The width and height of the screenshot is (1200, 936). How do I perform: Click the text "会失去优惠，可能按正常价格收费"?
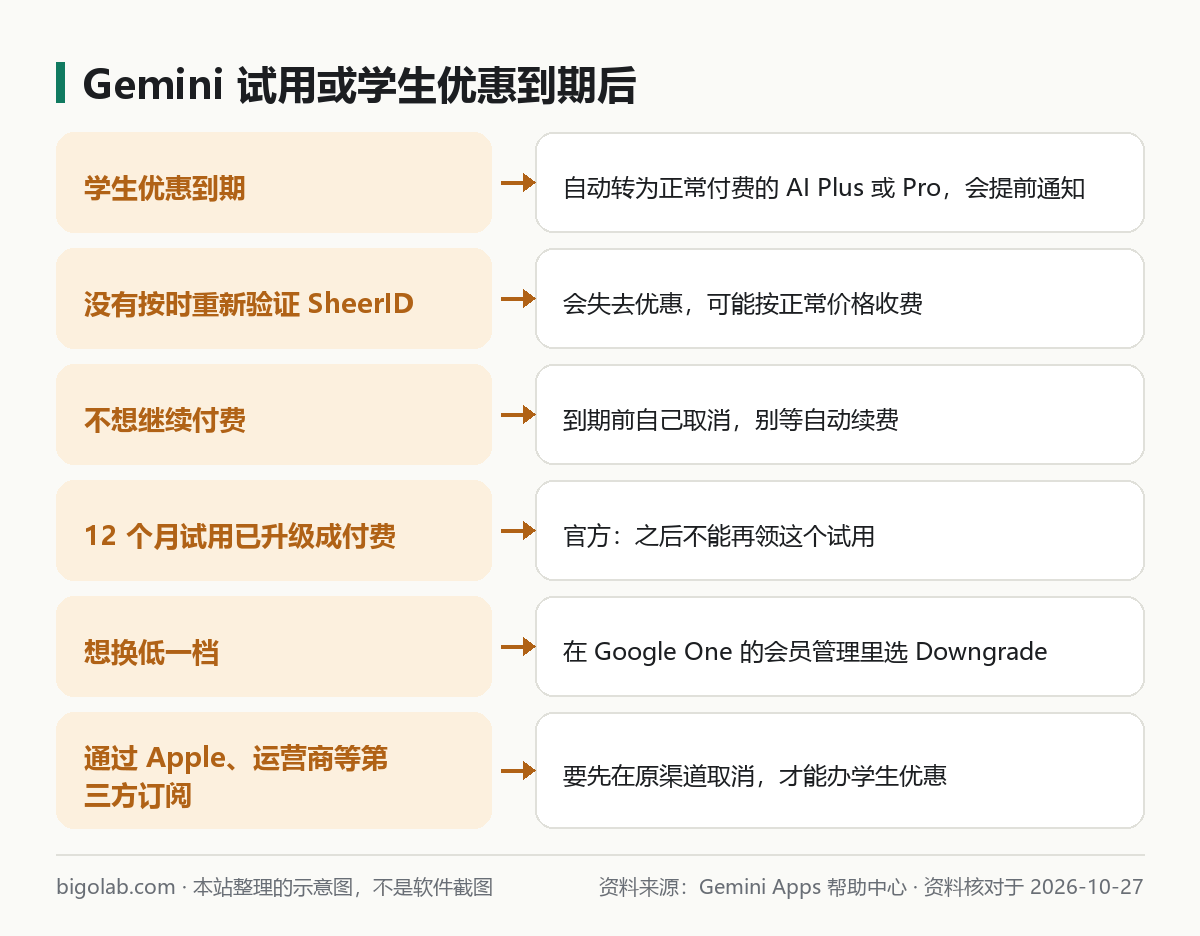742,304
